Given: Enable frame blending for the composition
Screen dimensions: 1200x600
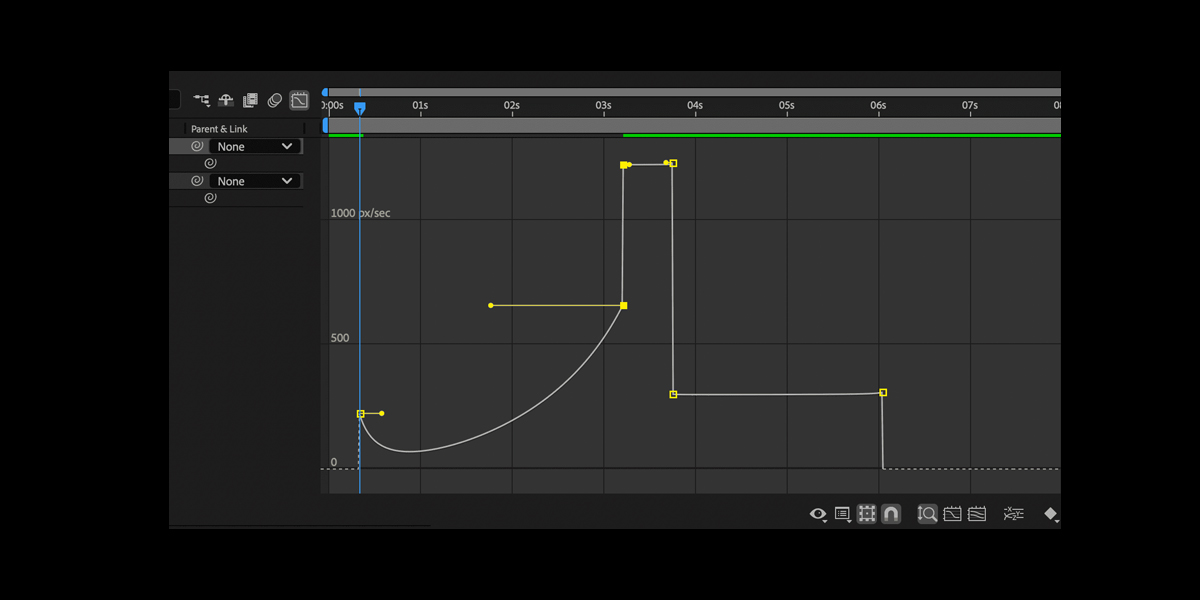Looking at the screenshot, I should coord(251,99).
